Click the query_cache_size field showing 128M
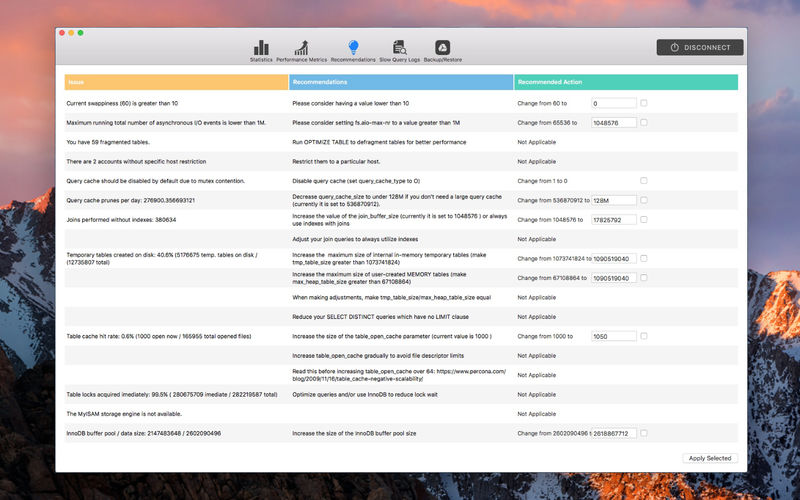The image size is (800, 500). click(x=614, y=200)
